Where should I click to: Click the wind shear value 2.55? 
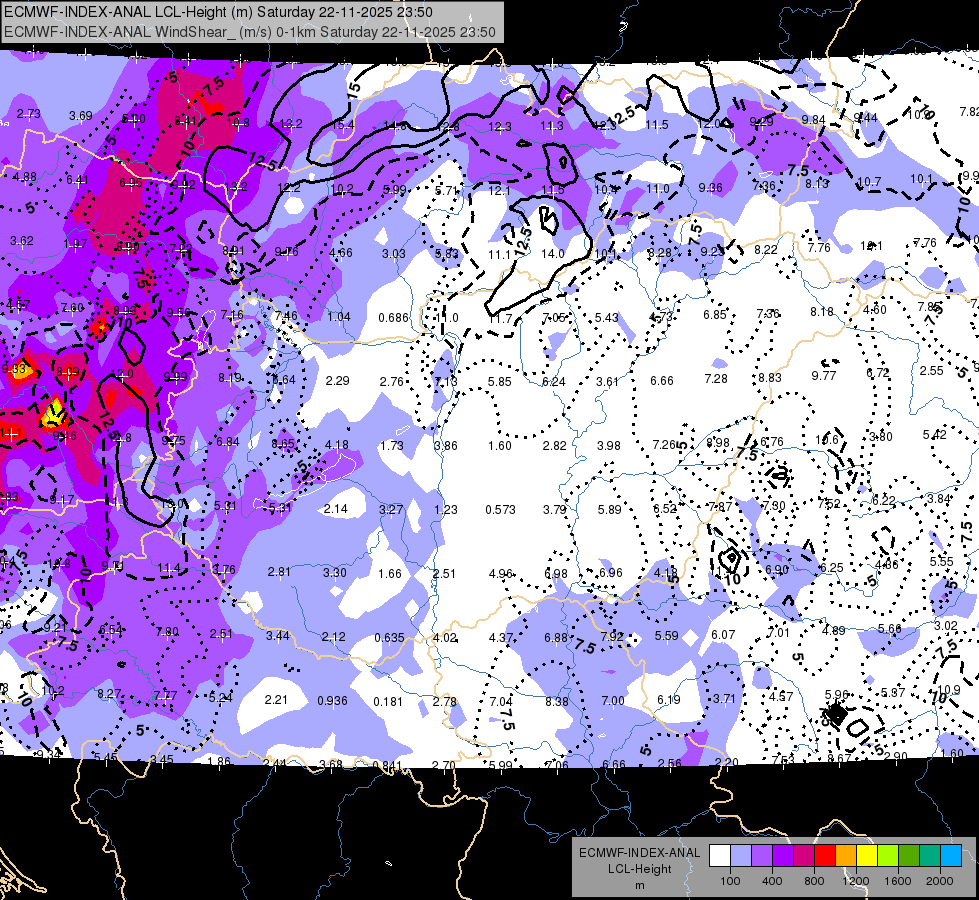[x=932, y=370]
